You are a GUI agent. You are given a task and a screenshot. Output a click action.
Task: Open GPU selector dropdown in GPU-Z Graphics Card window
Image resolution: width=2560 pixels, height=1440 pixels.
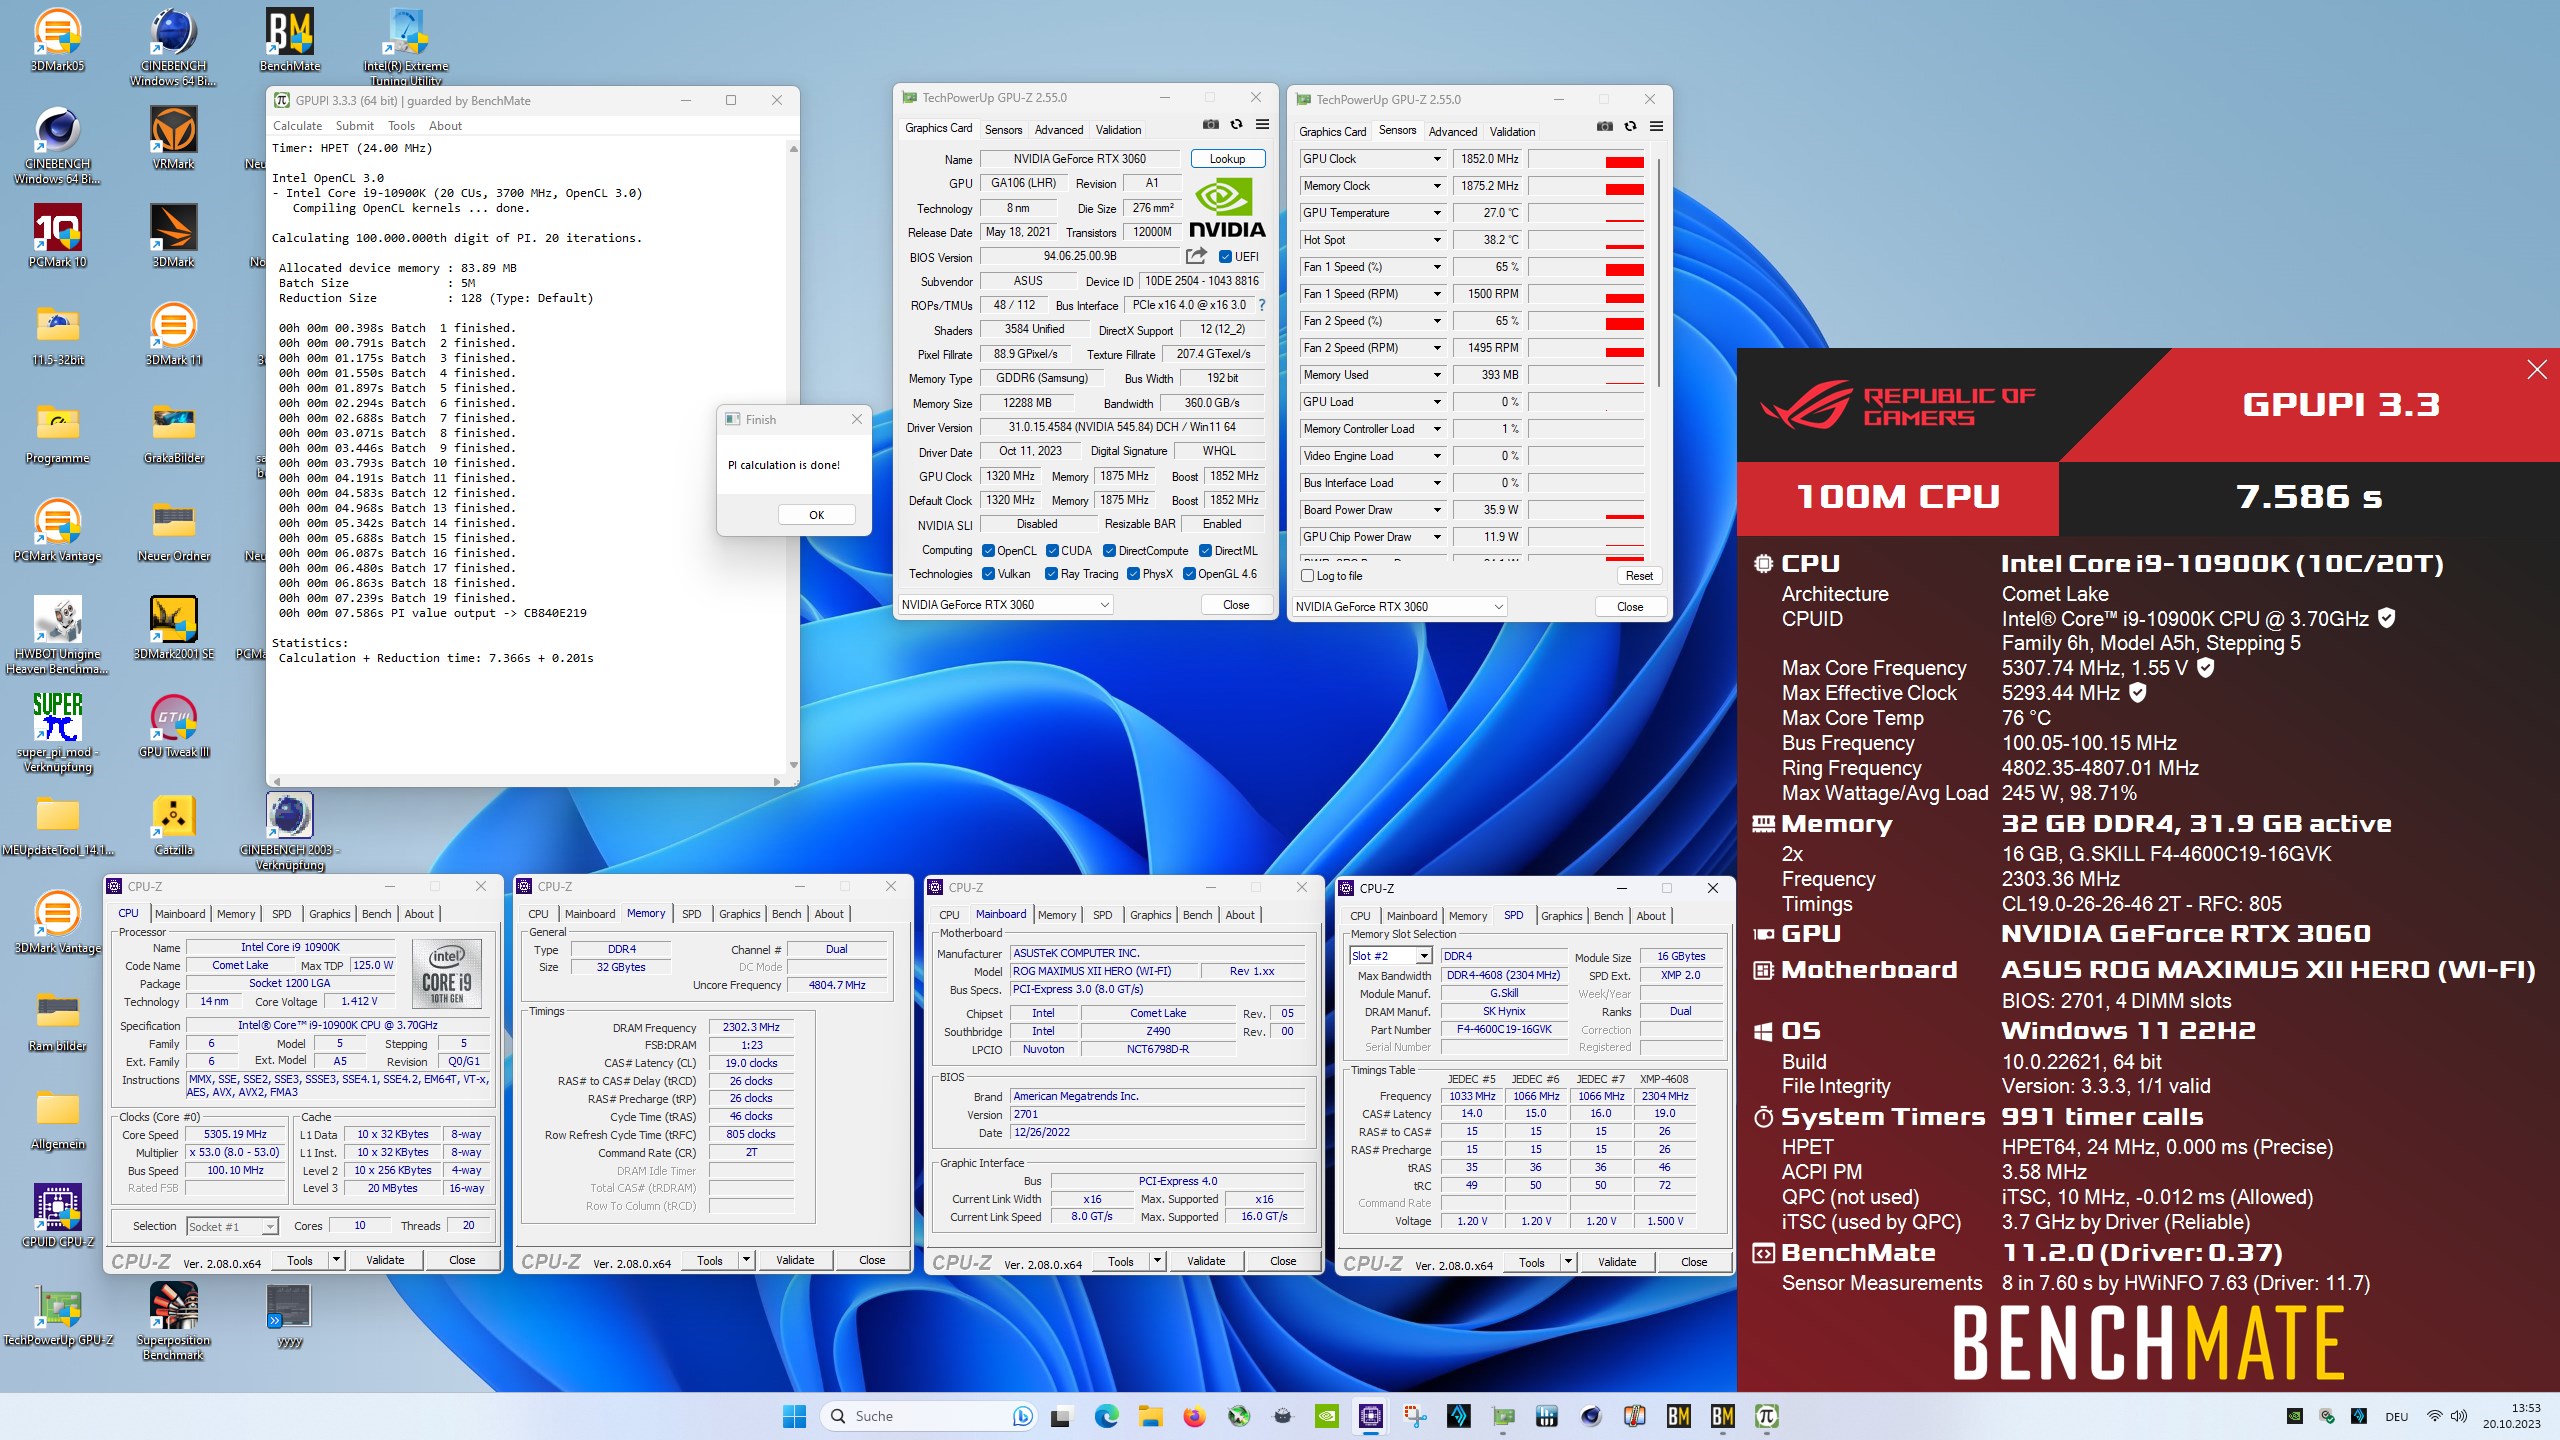tap(1005, 605)
